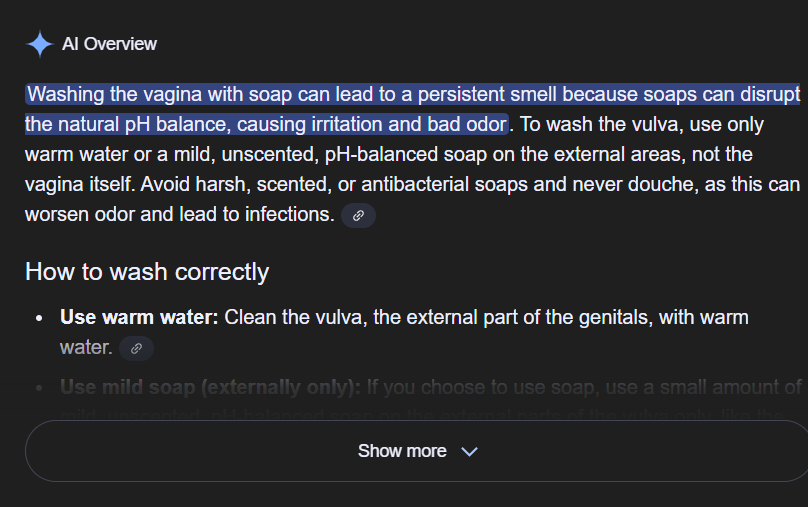Open the source link icon after 'infections.'
The height and width of the screenshot is (507, 808).
click(x=358, y=215)
